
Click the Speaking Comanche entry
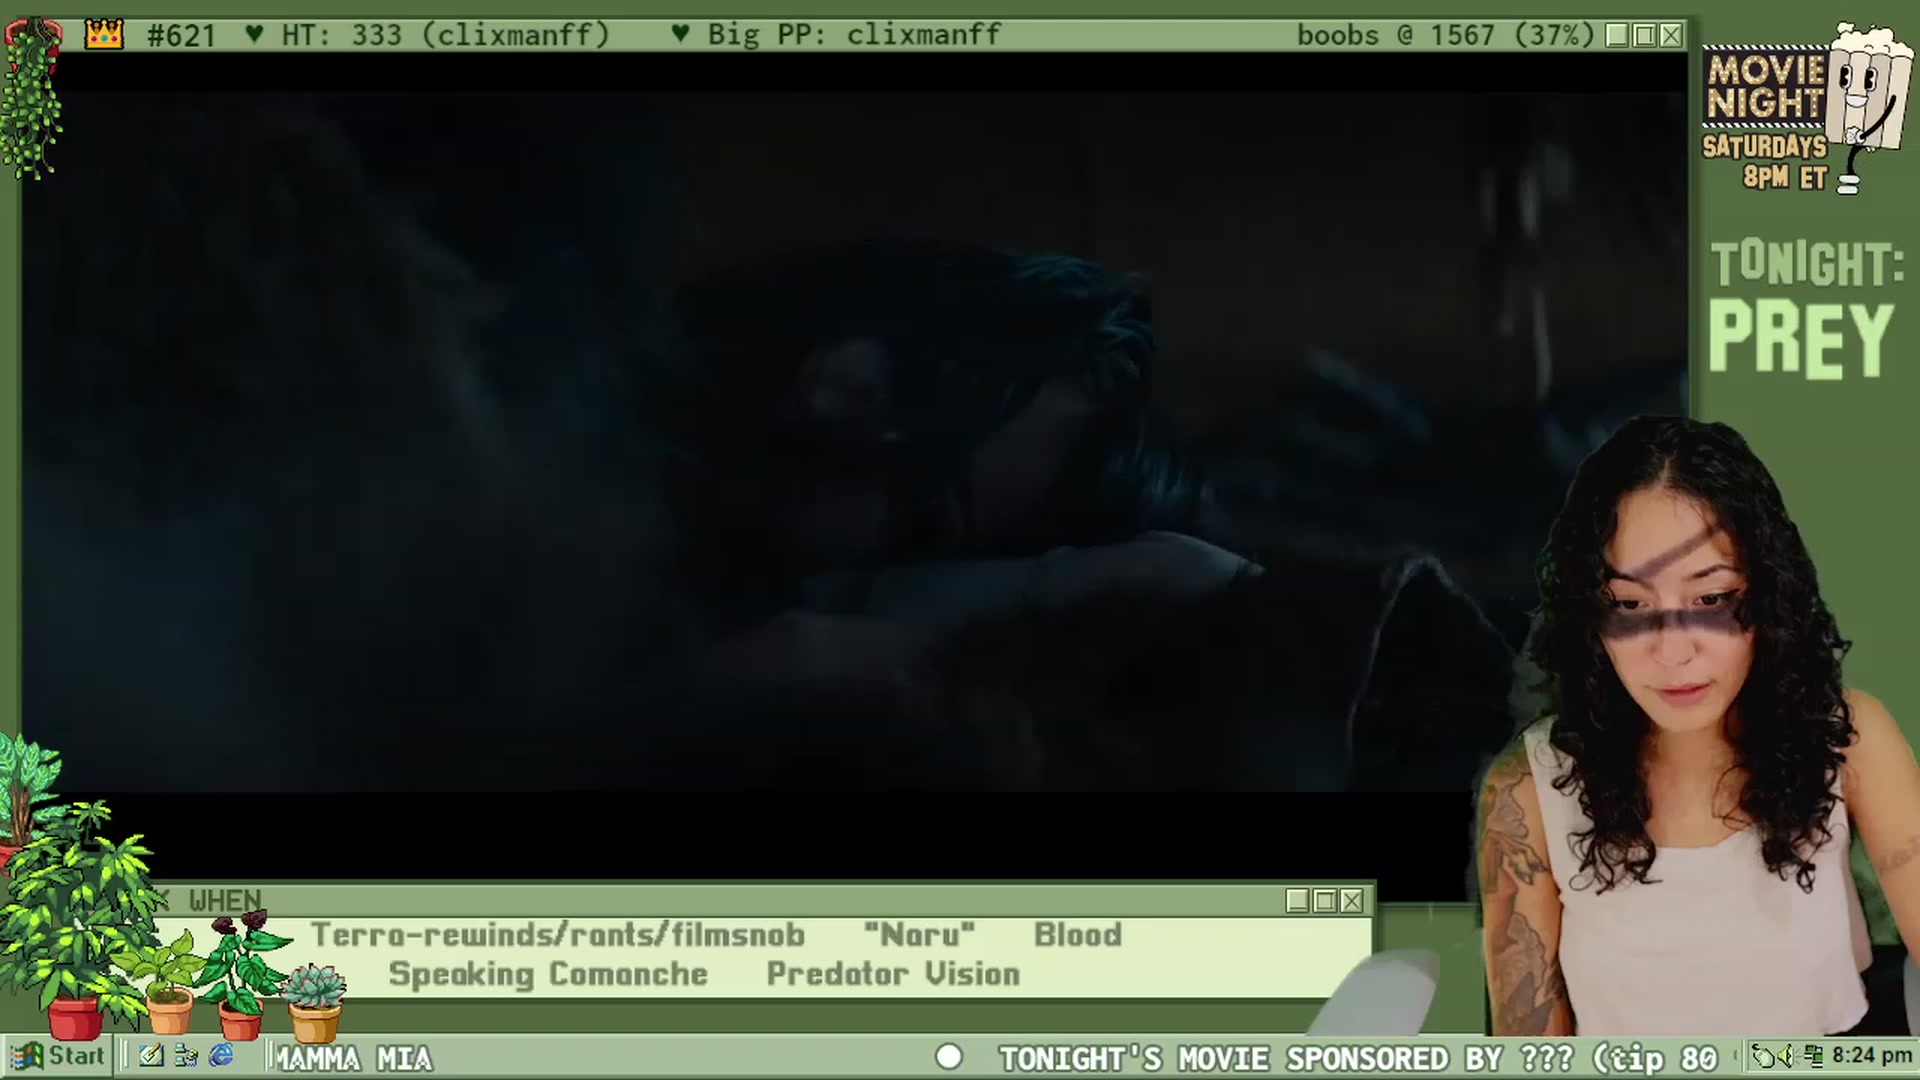548,974
